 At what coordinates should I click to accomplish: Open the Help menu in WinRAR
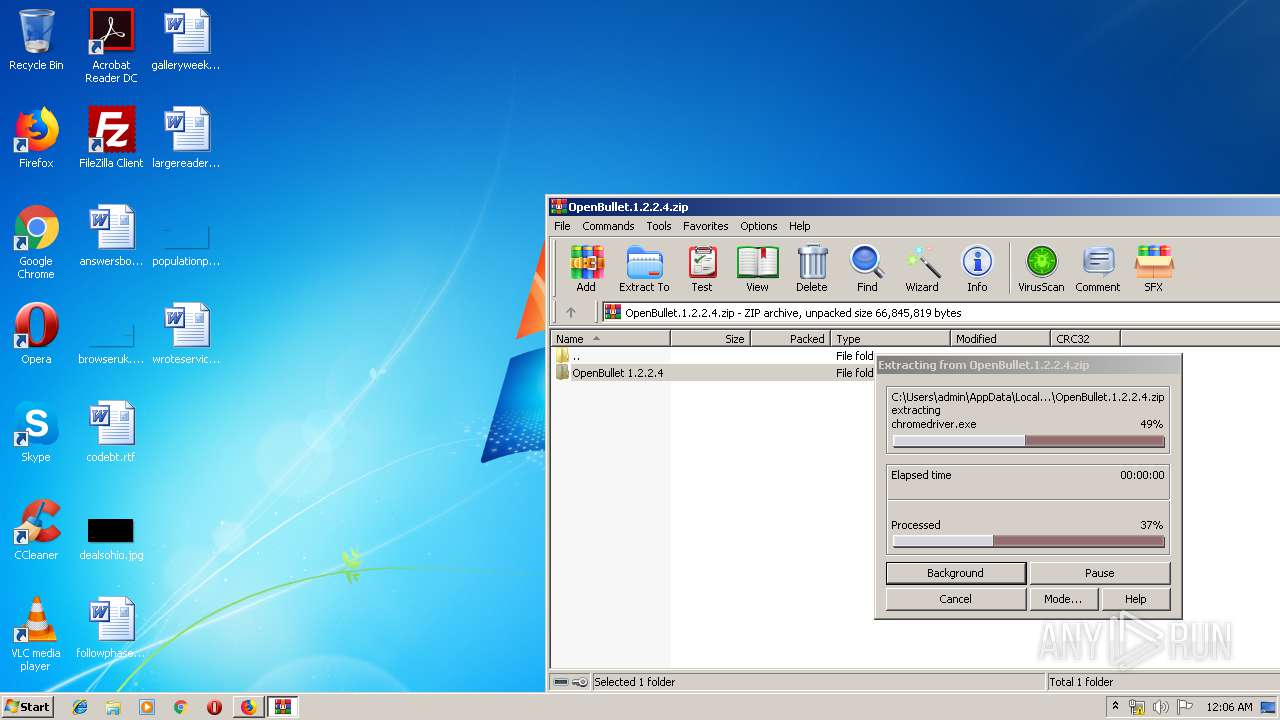800,226
